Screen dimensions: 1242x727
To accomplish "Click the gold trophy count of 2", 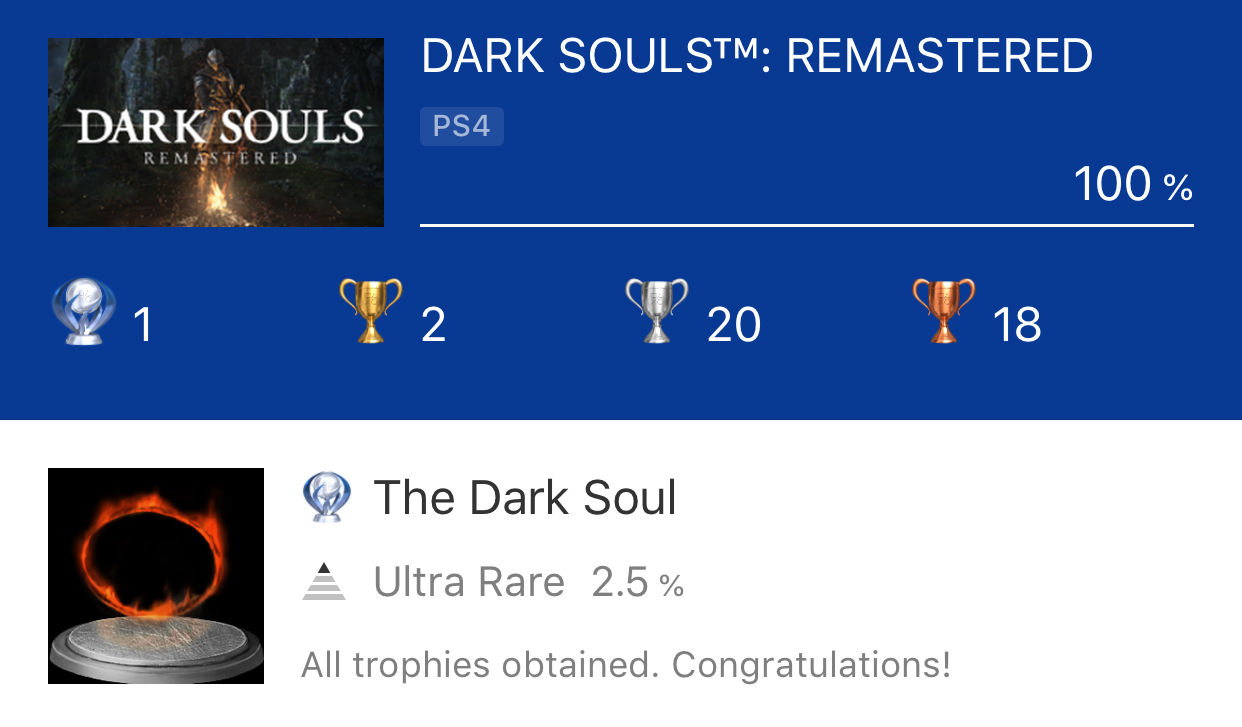I will click(x=433, y=326).
